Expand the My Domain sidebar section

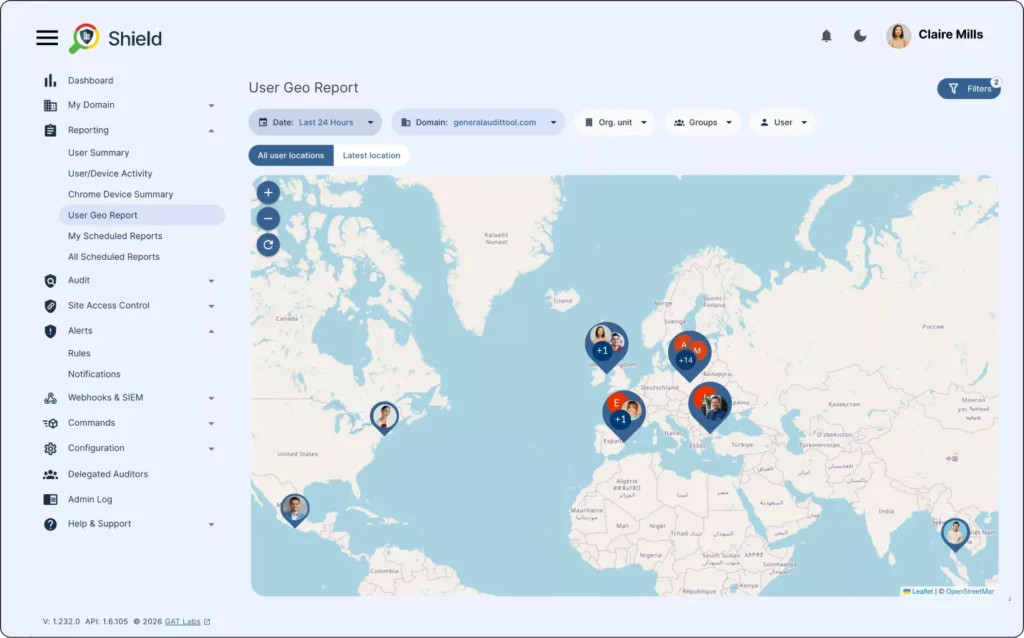point(211,104)
